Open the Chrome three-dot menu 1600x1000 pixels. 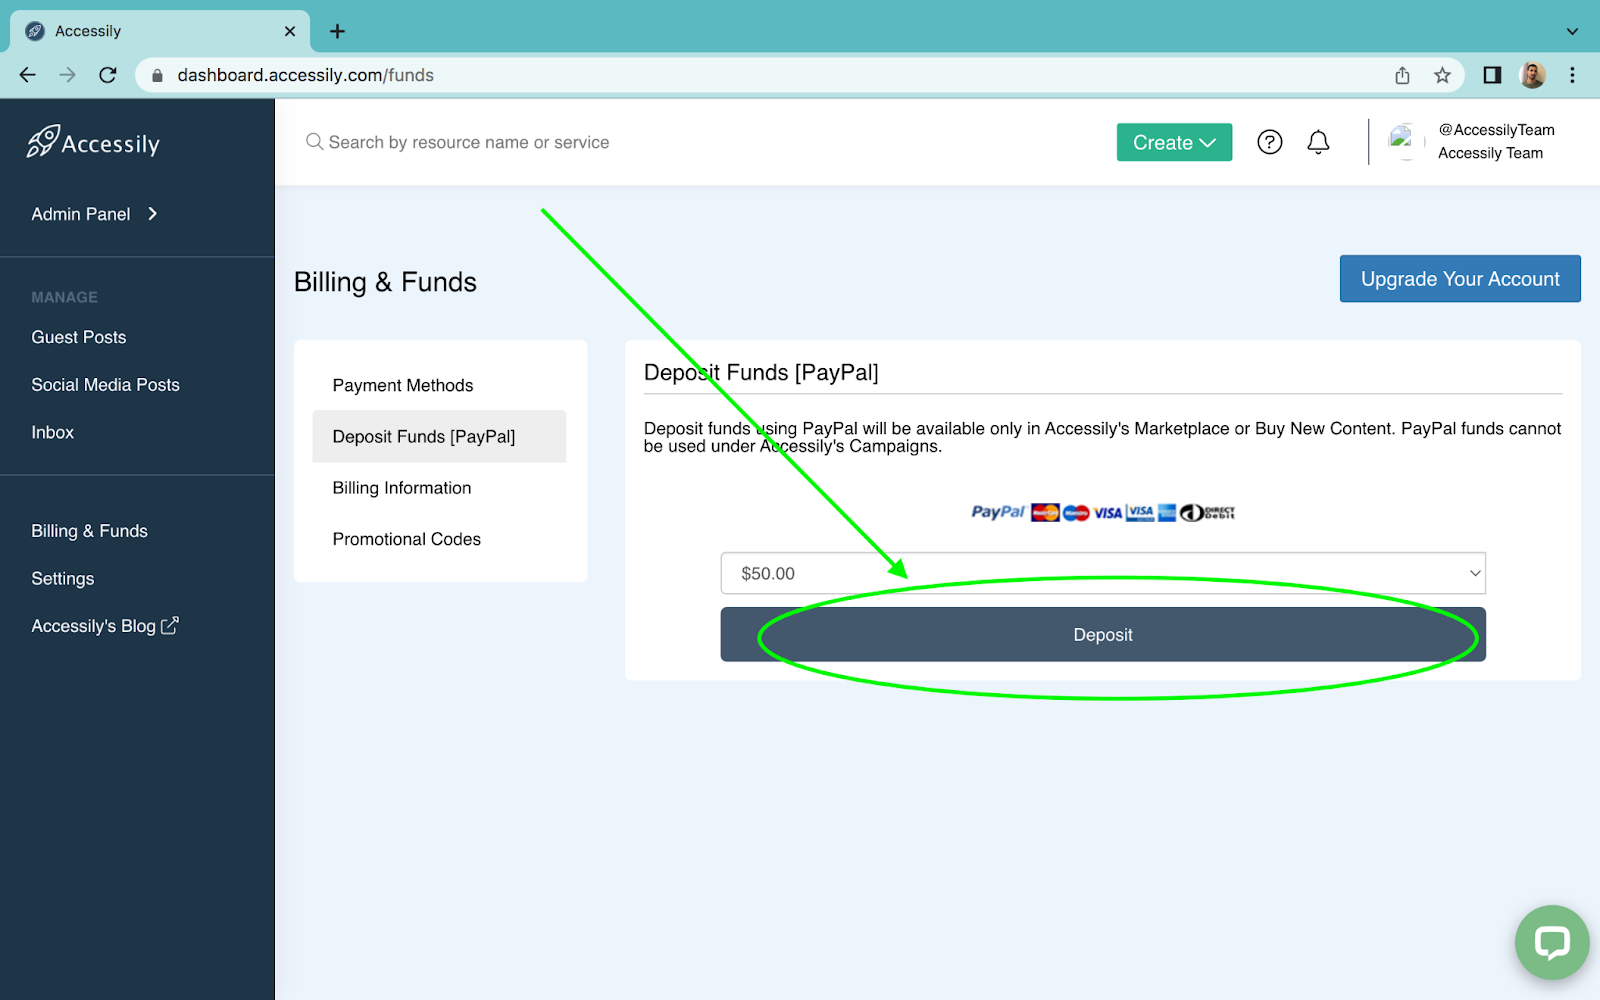click(x=1572, y=75)
